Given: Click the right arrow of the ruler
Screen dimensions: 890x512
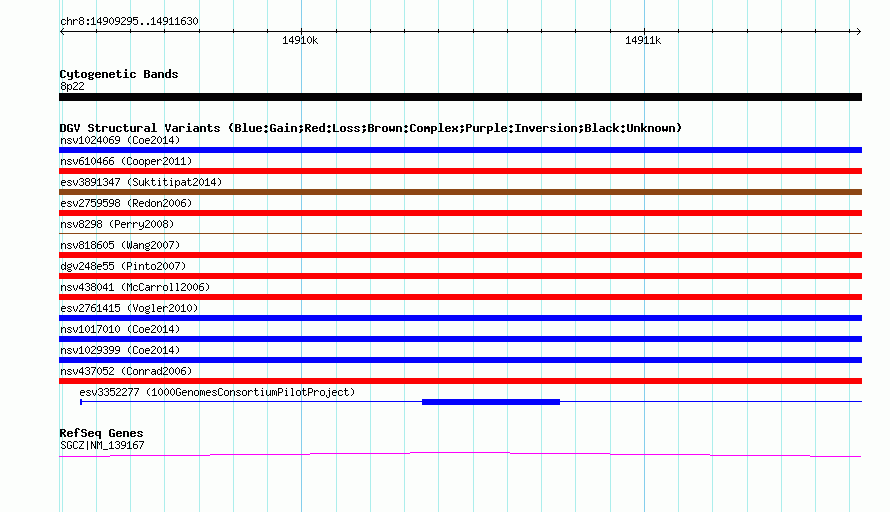Looking at the screenshot, I should 858,32.
